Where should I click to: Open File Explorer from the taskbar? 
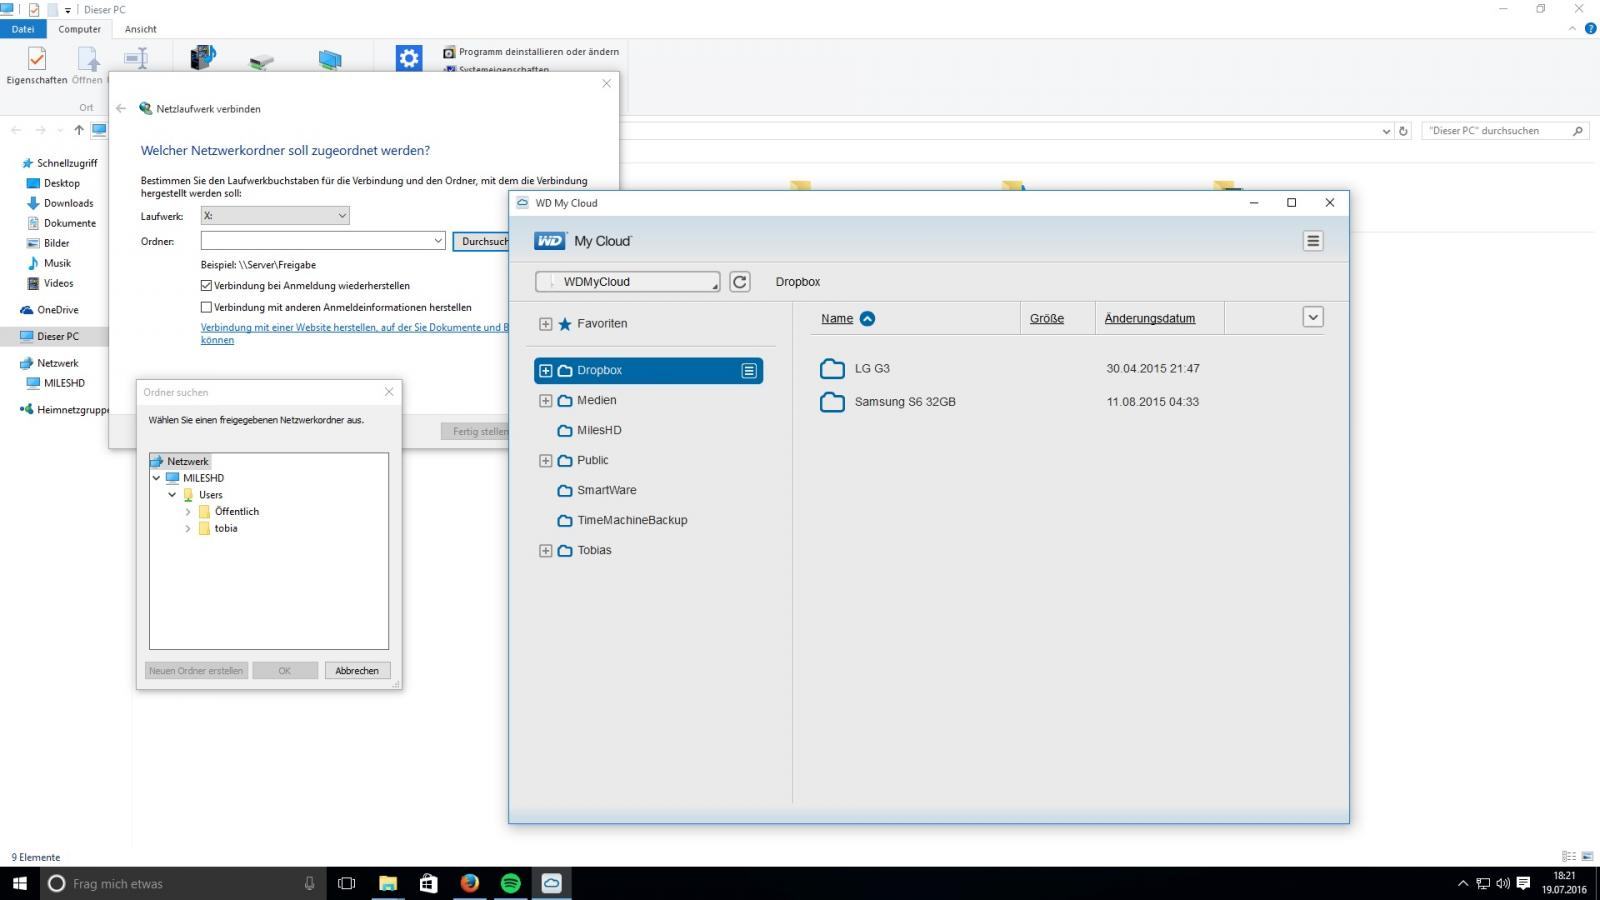coord(387,883)
